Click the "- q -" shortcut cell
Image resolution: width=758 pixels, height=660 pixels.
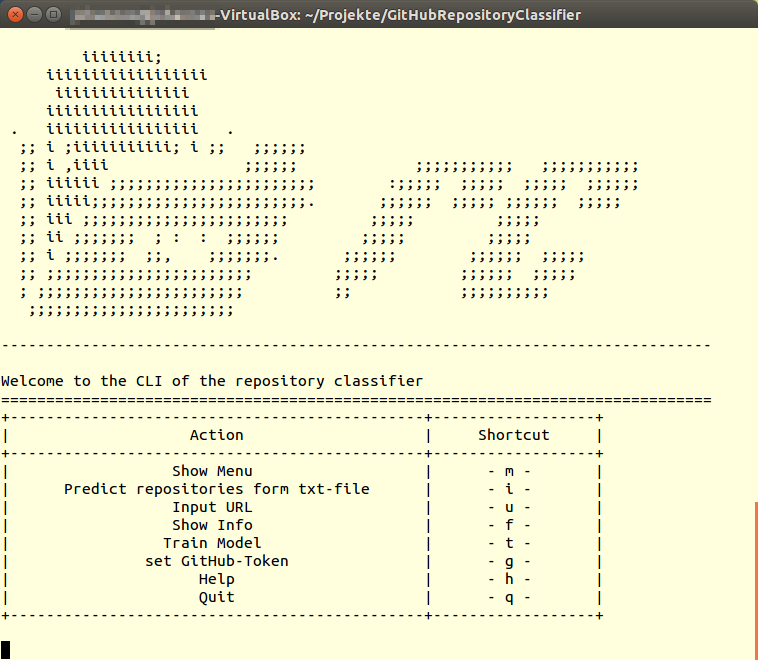pyautogui.click(x=509, y=598)
